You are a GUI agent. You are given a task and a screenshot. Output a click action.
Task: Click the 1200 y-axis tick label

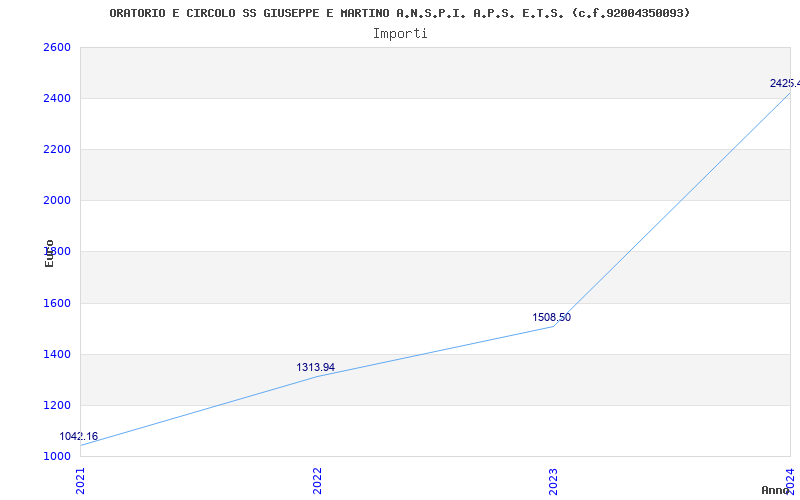click(57, 406)
